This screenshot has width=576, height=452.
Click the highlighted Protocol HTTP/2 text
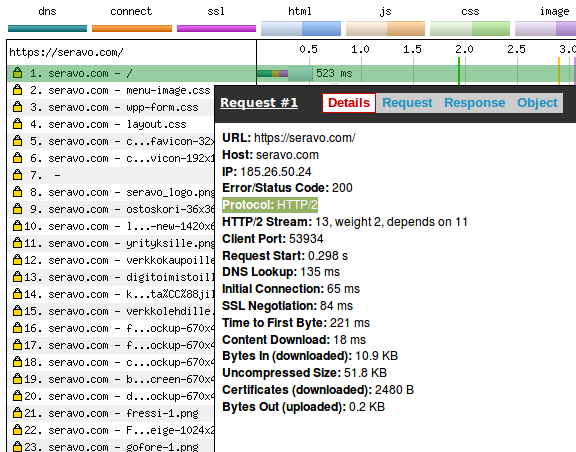270,205
